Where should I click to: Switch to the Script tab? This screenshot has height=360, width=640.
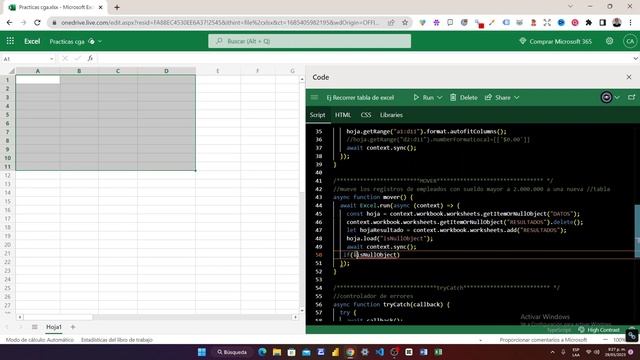(x=317, y=115)
